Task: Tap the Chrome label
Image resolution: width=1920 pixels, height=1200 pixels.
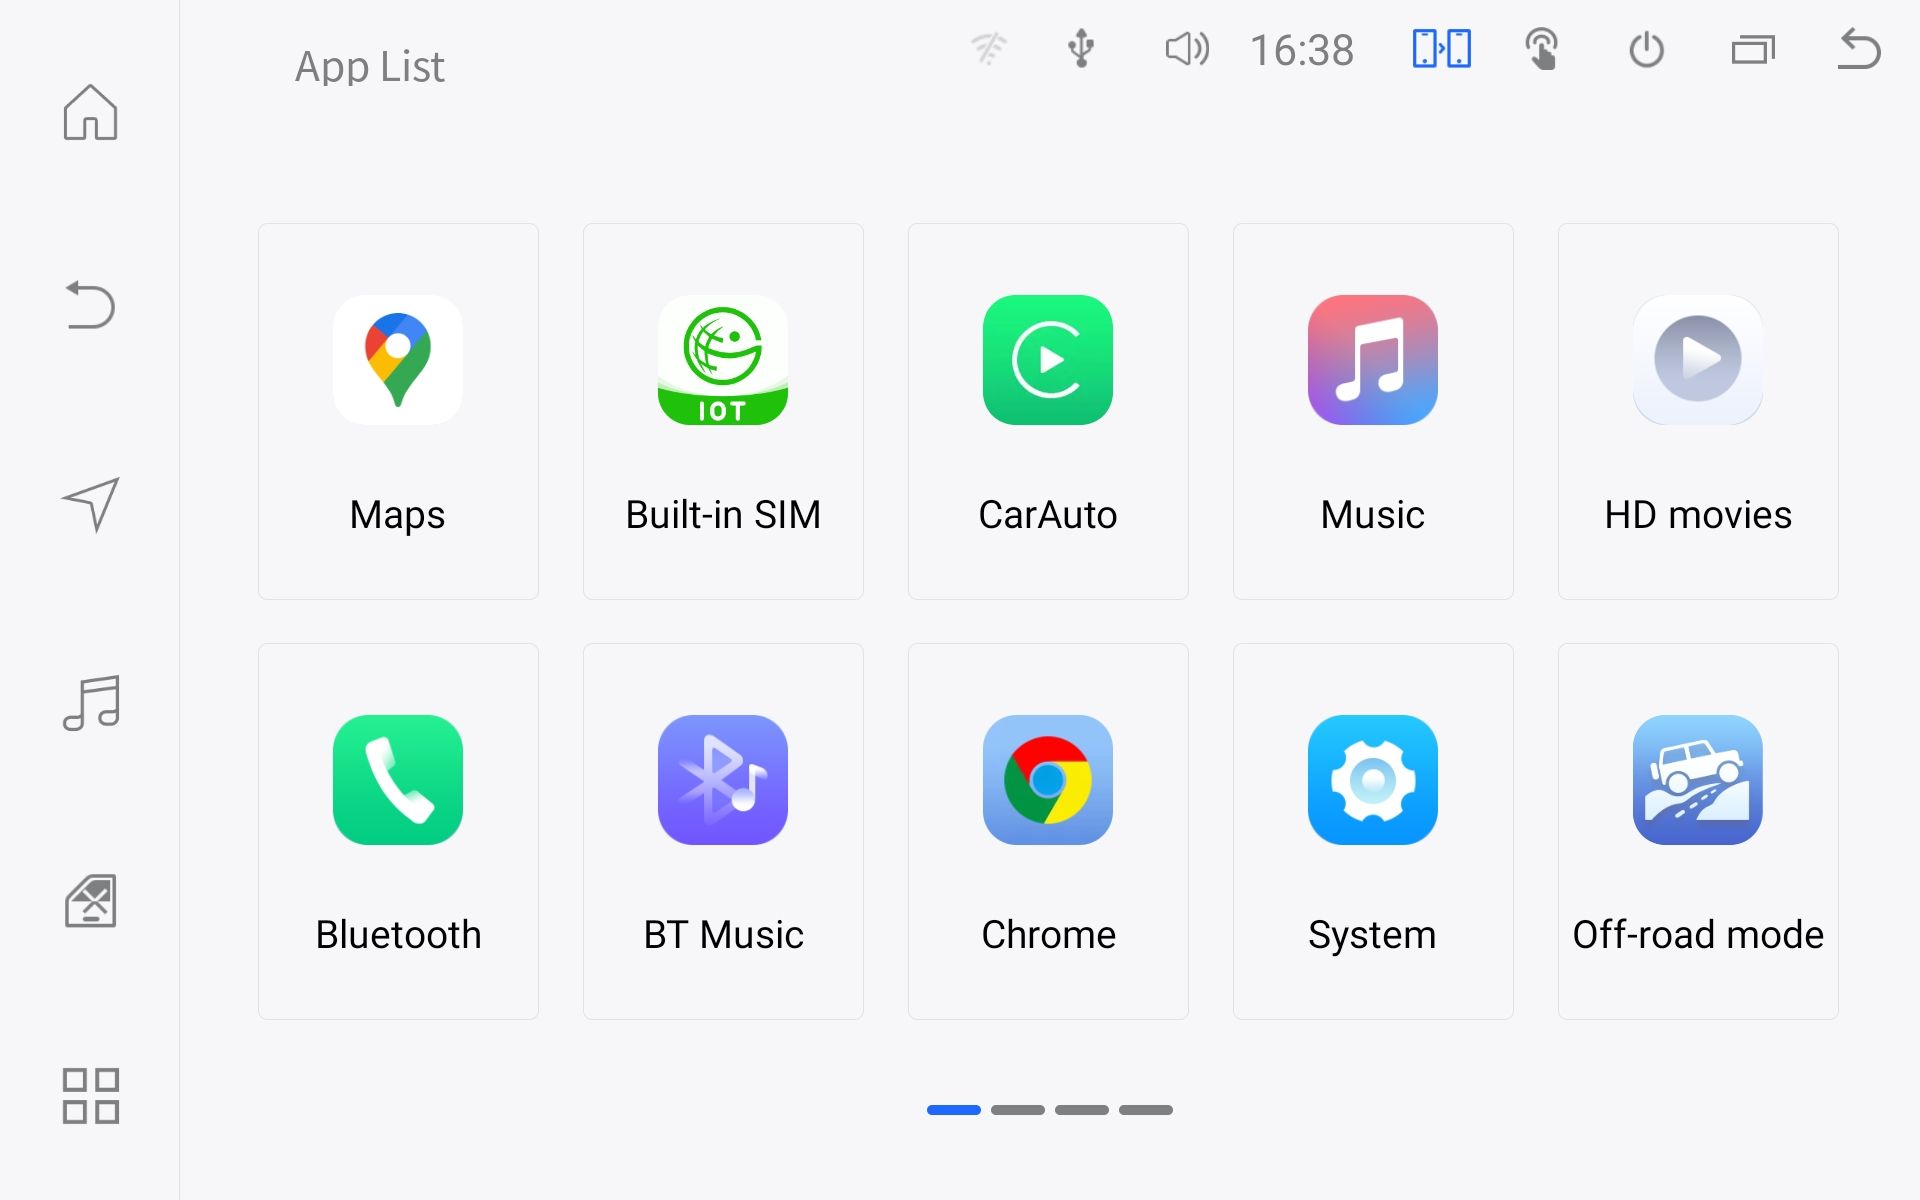Action: pyautogui.click(x=1048, y=935)
